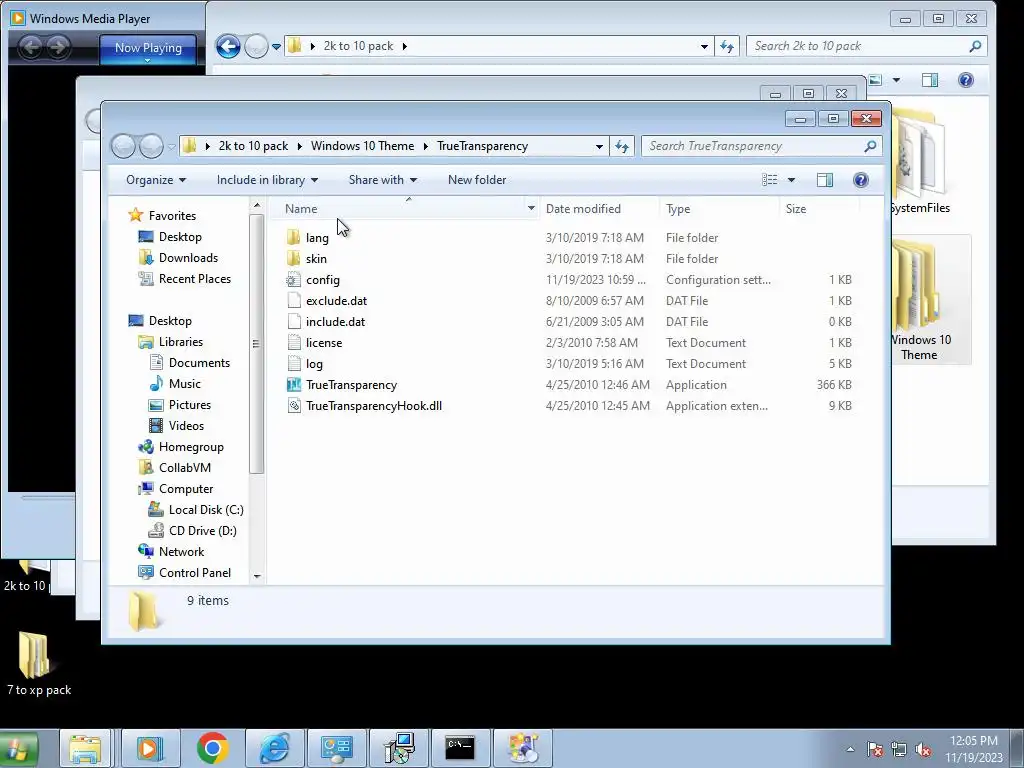
Task: Select the license text document
Action: [x=324, y=342]
